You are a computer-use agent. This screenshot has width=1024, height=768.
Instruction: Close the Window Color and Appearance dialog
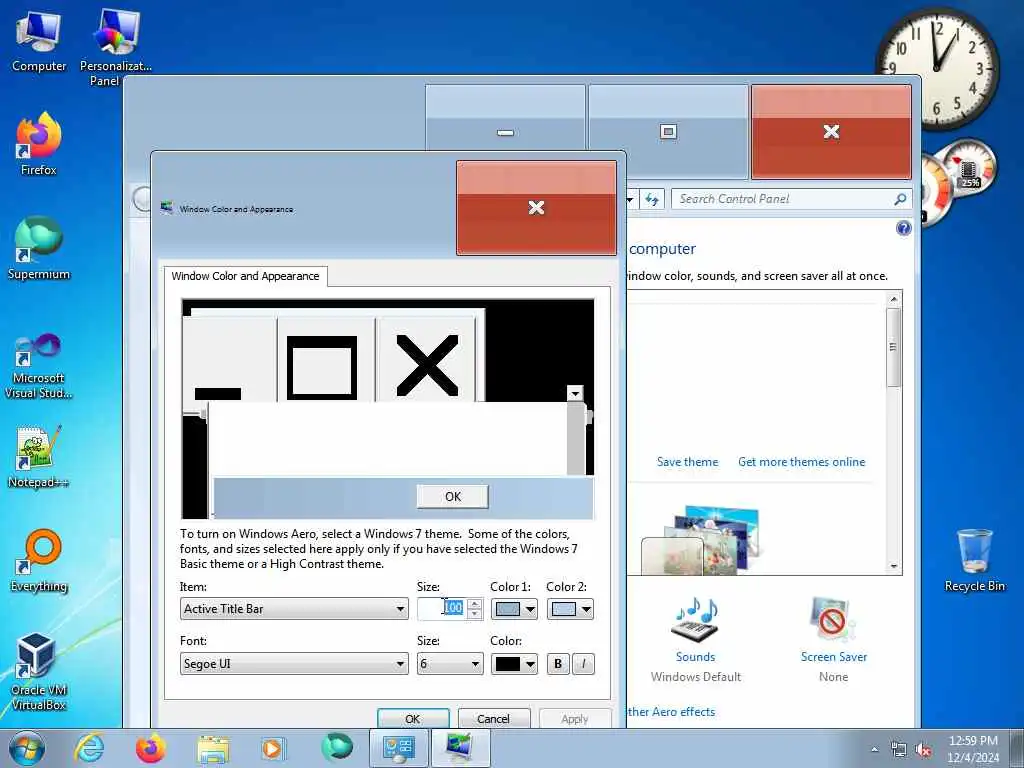pos(536,208)
